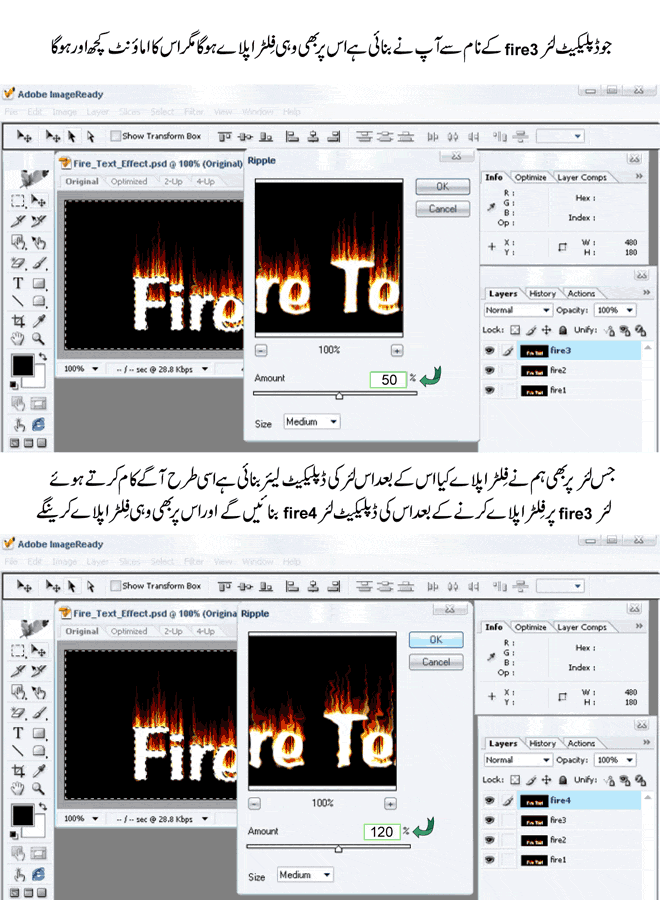
Task: Select the Zoom tool in lower screenshot
Action: 38,789
